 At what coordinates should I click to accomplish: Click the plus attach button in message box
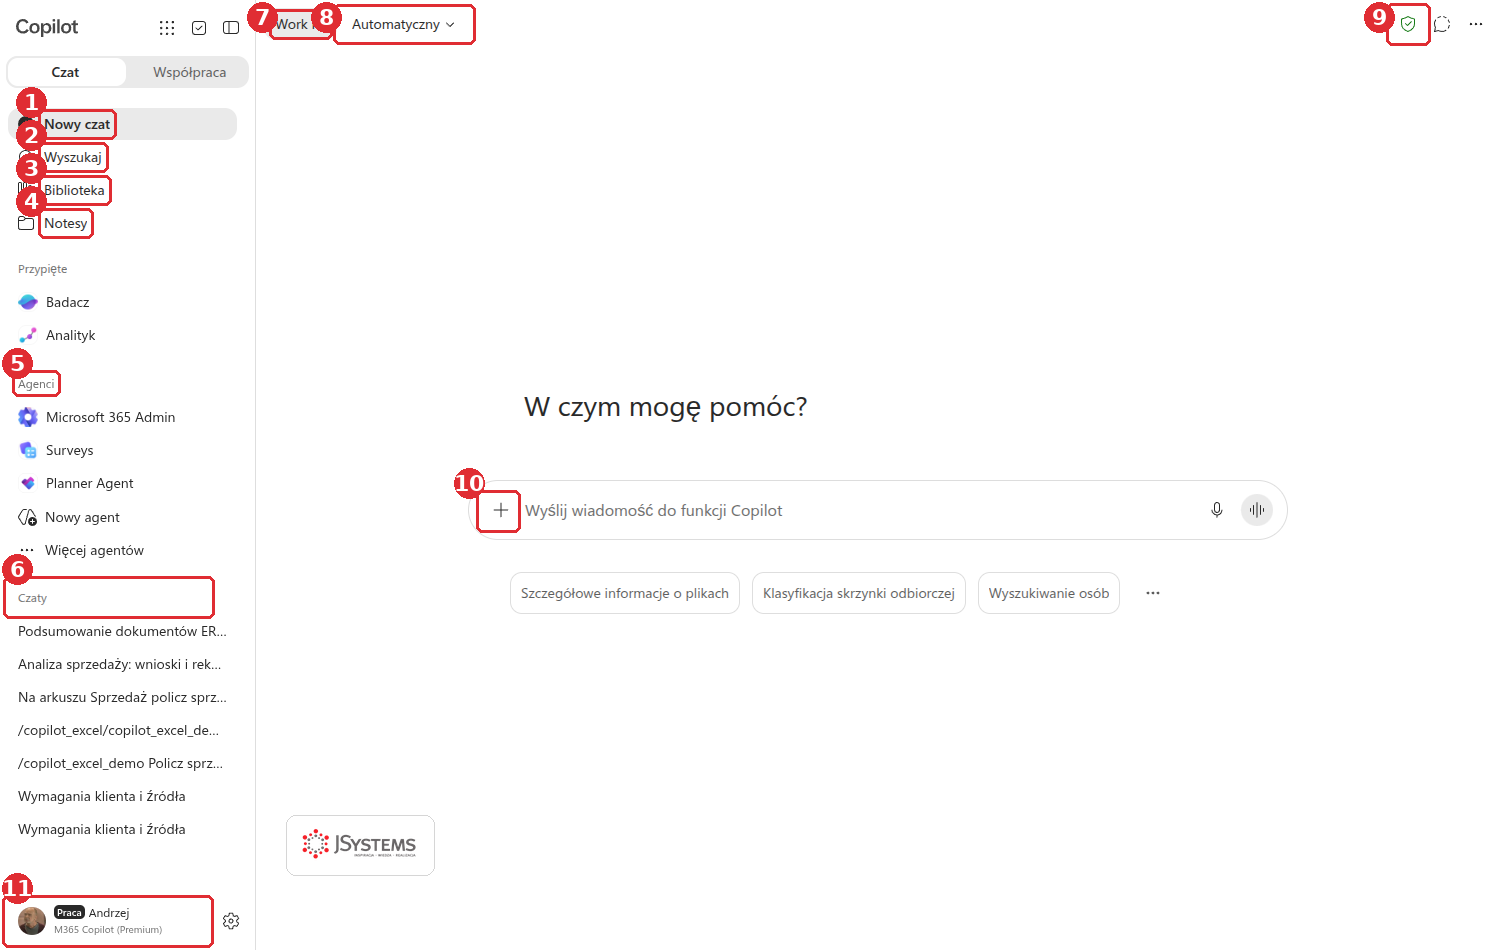tap(500, 510)
